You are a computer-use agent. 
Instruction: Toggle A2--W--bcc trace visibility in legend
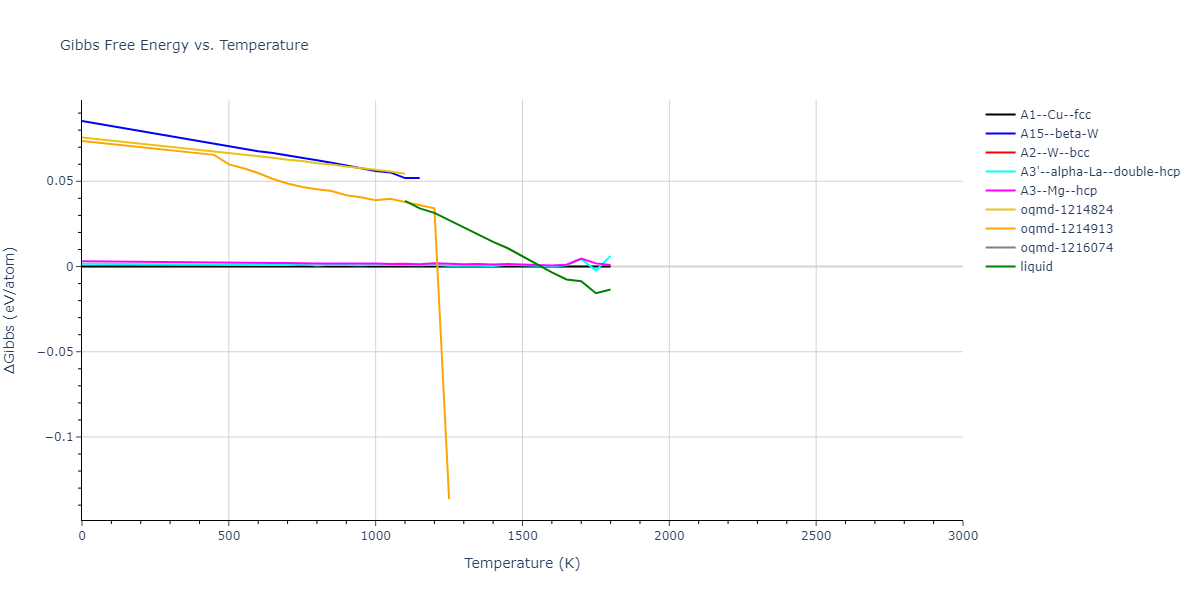(1055, 153)
